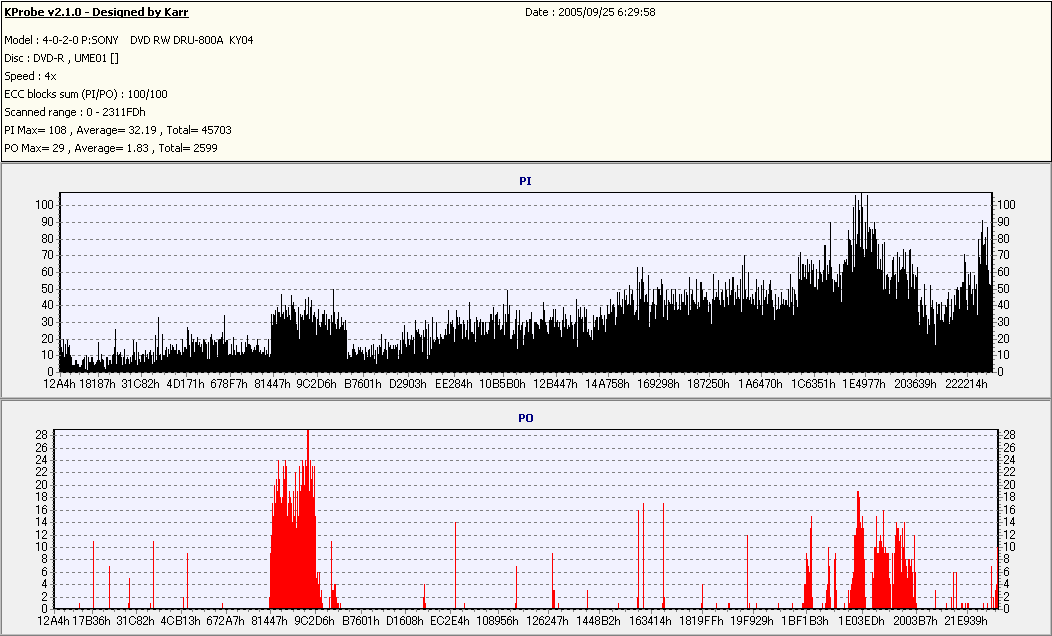This screenshot has height=636, width=1052.
Task: Select the Model SONY DVD RW DRU-800A line
Action: click(129, 40)
